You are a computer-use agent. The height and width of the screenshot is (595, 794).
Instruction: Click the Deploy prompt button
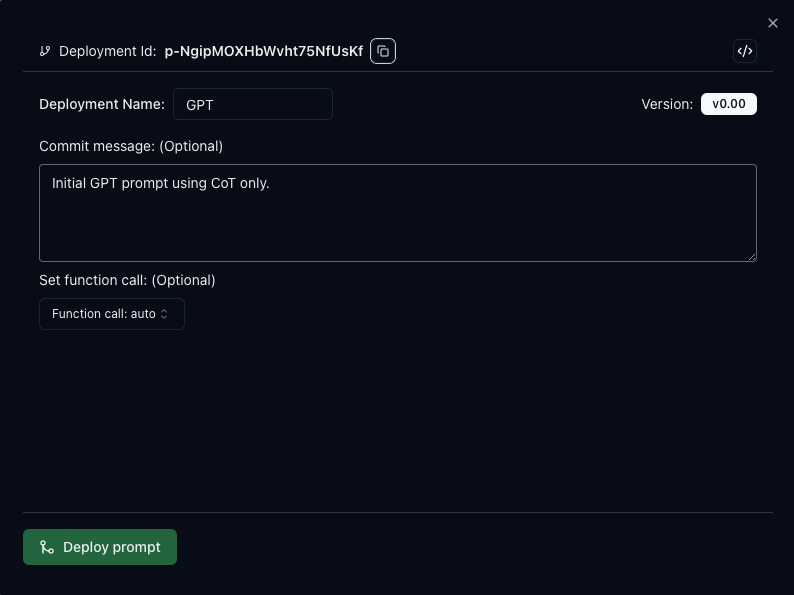(x=100, y=547)
